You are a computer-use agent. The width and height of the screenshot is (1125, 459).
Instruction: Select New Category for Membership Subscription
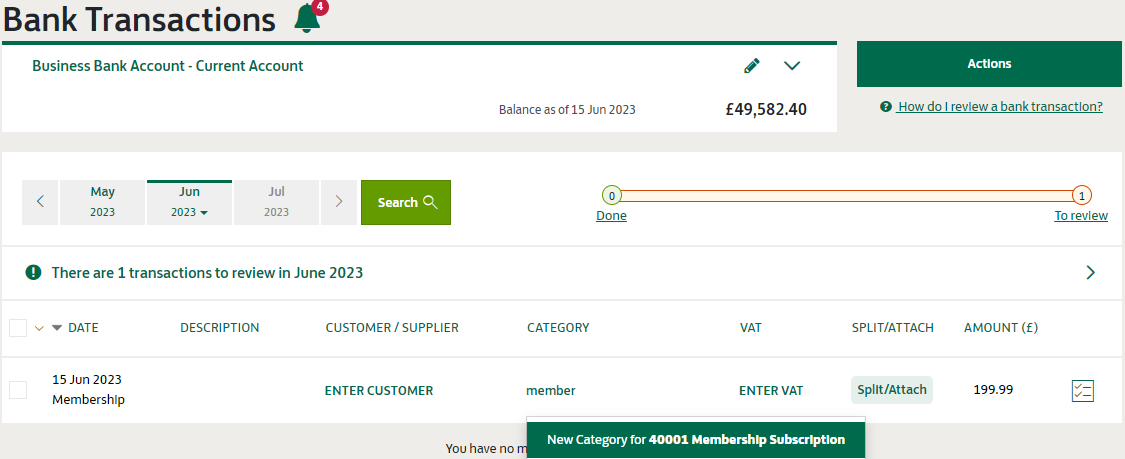695,440
